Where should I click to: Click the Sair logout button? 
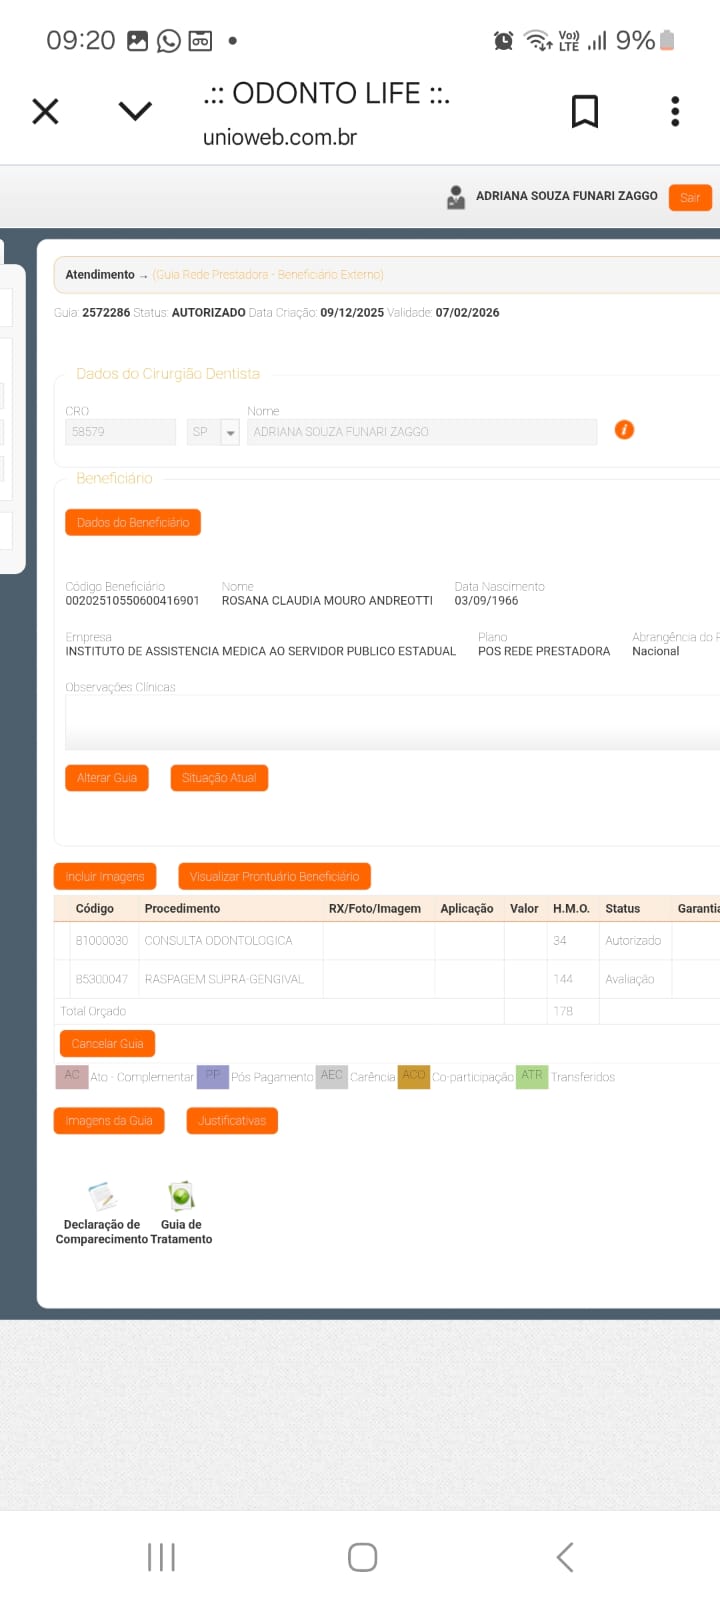pos(690,197)
